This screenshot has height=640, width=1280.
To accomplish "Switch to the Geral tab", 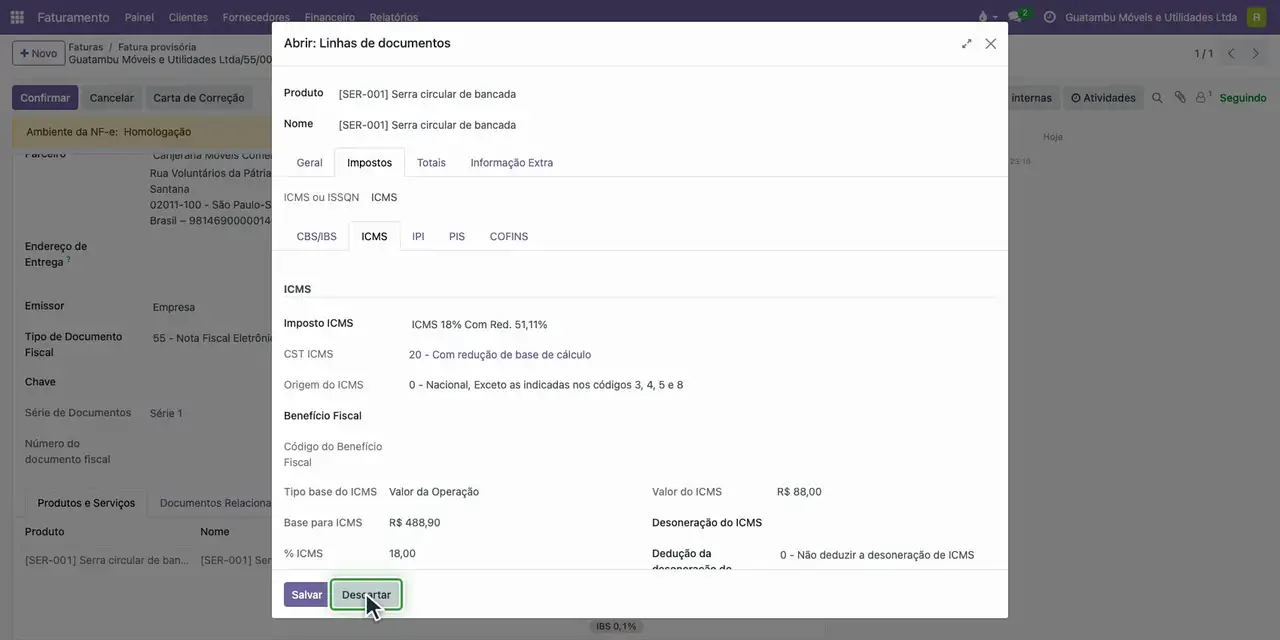I will click(x=309, y=163).
